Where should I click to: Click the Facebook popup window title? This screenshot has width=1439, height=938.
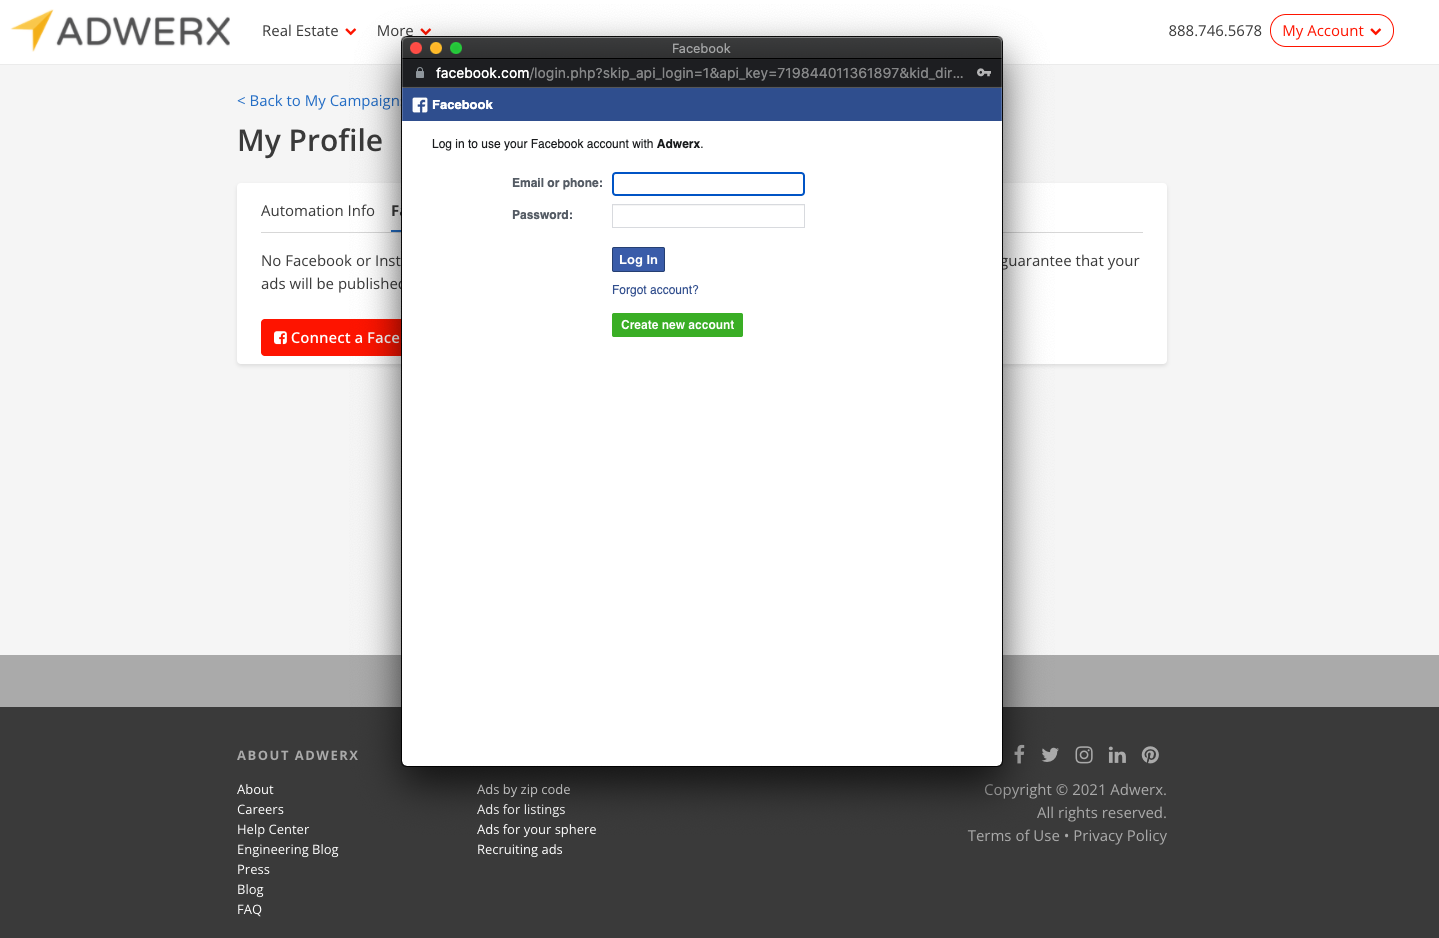point(701,48)
